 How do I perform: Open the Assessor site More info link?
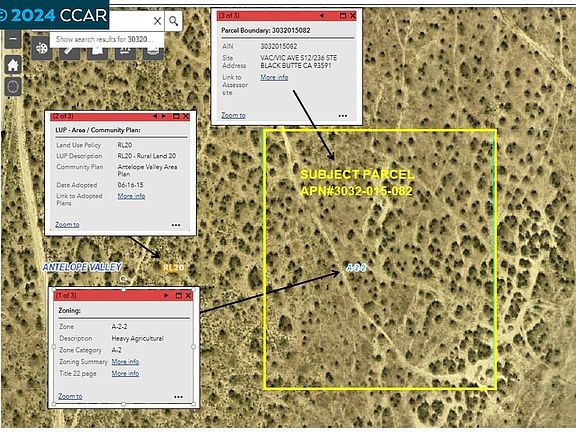pos(274,77)
